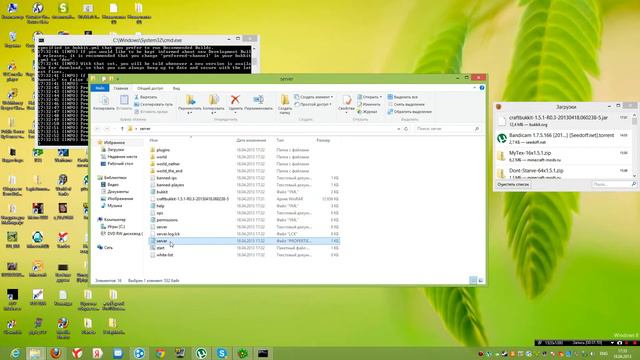
Task: Select the plugins folder
Action: (163, 150)
